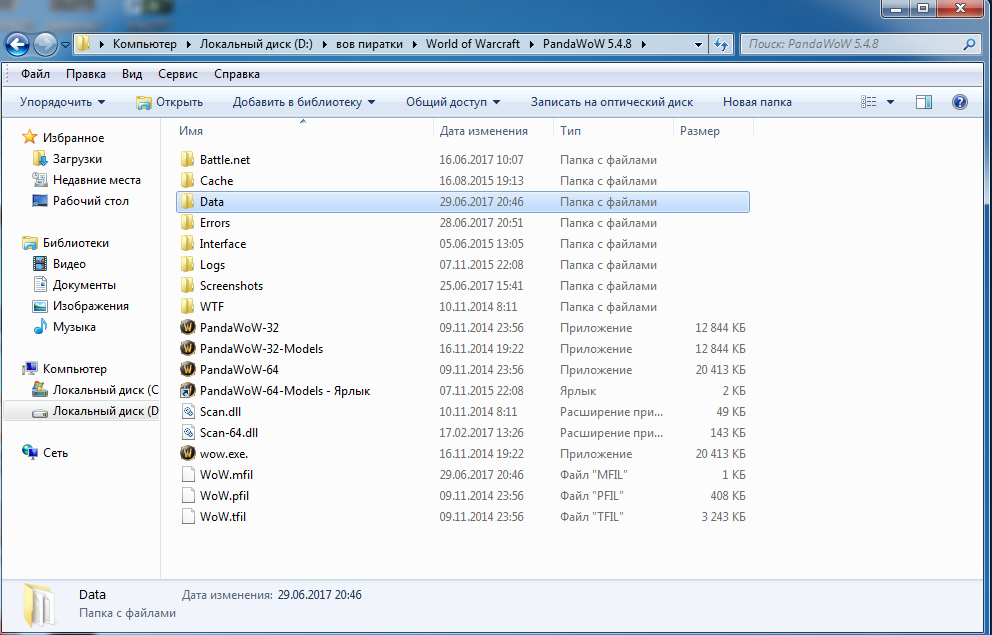Open the view options dropdown arrow

pos(890,102)
